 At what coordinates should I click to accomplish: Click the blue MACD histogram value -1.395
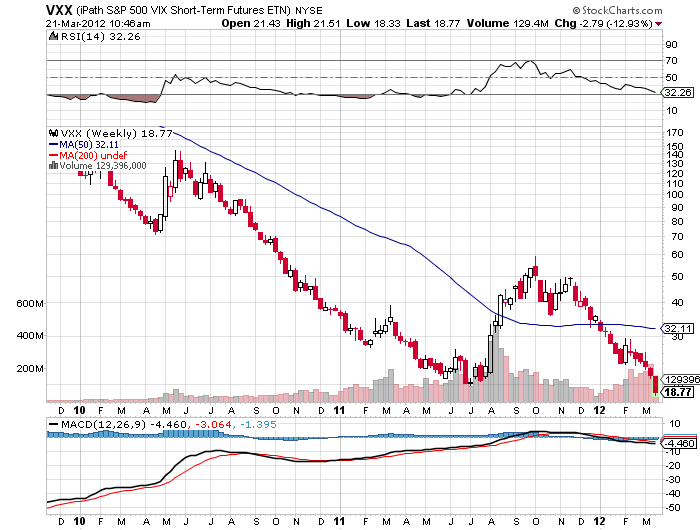coord(258,424)
